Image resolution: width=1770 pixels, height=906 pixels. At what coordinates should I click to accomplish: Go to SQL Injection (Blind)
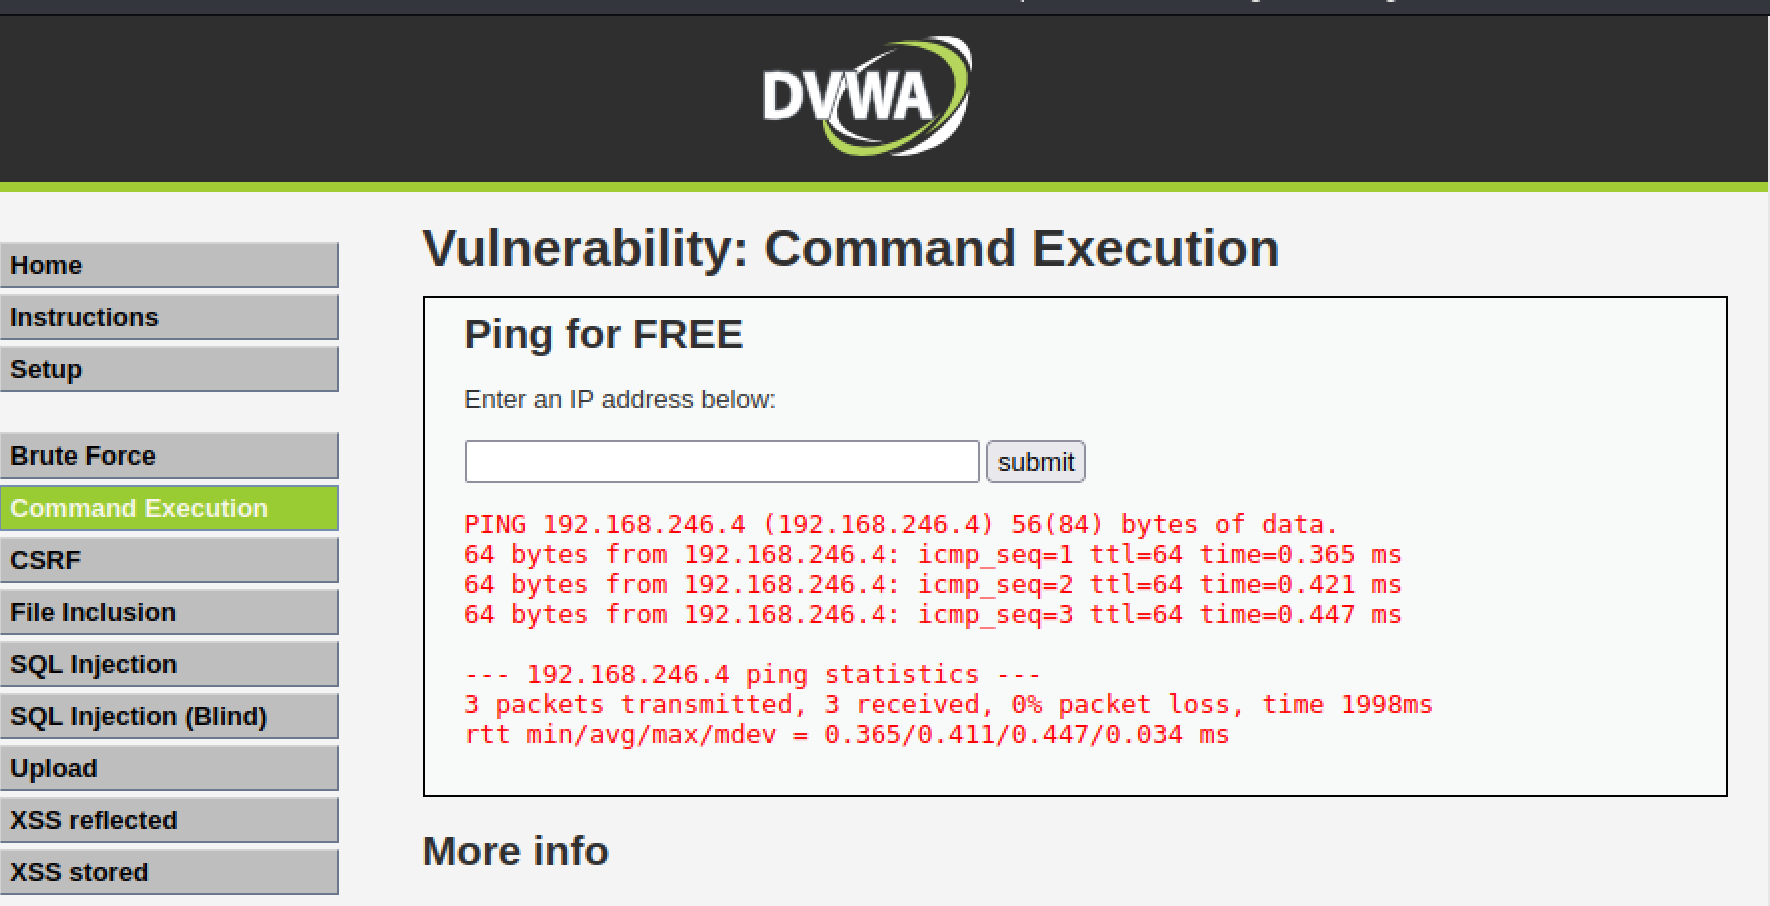168,716
